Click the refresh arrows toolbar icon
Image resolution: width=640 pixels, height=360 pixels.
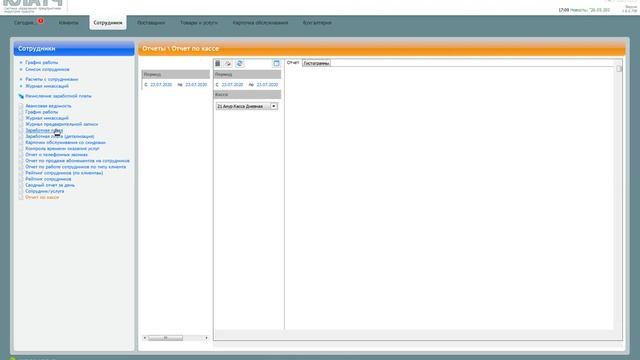(x=240, y=63)
